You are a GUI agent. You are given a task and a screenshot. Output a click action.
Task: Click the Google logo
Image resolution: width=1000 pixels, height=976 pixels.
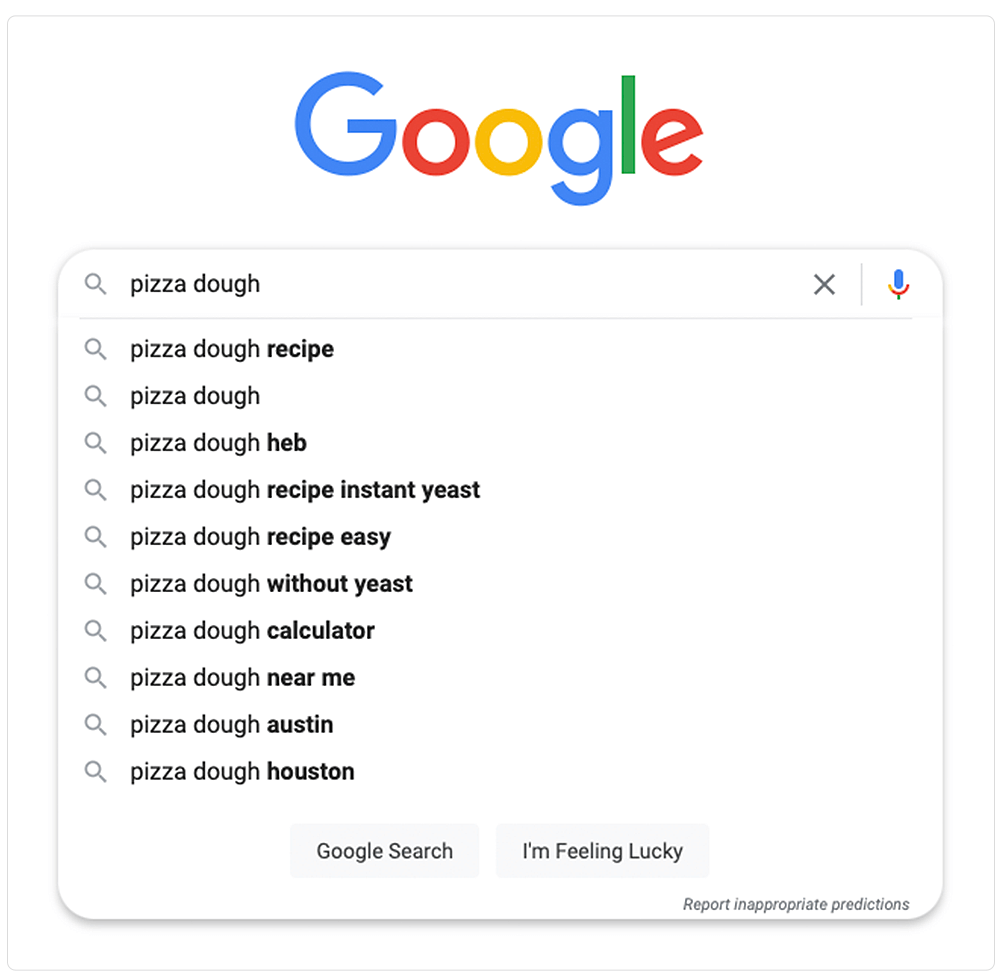(498, 135)
